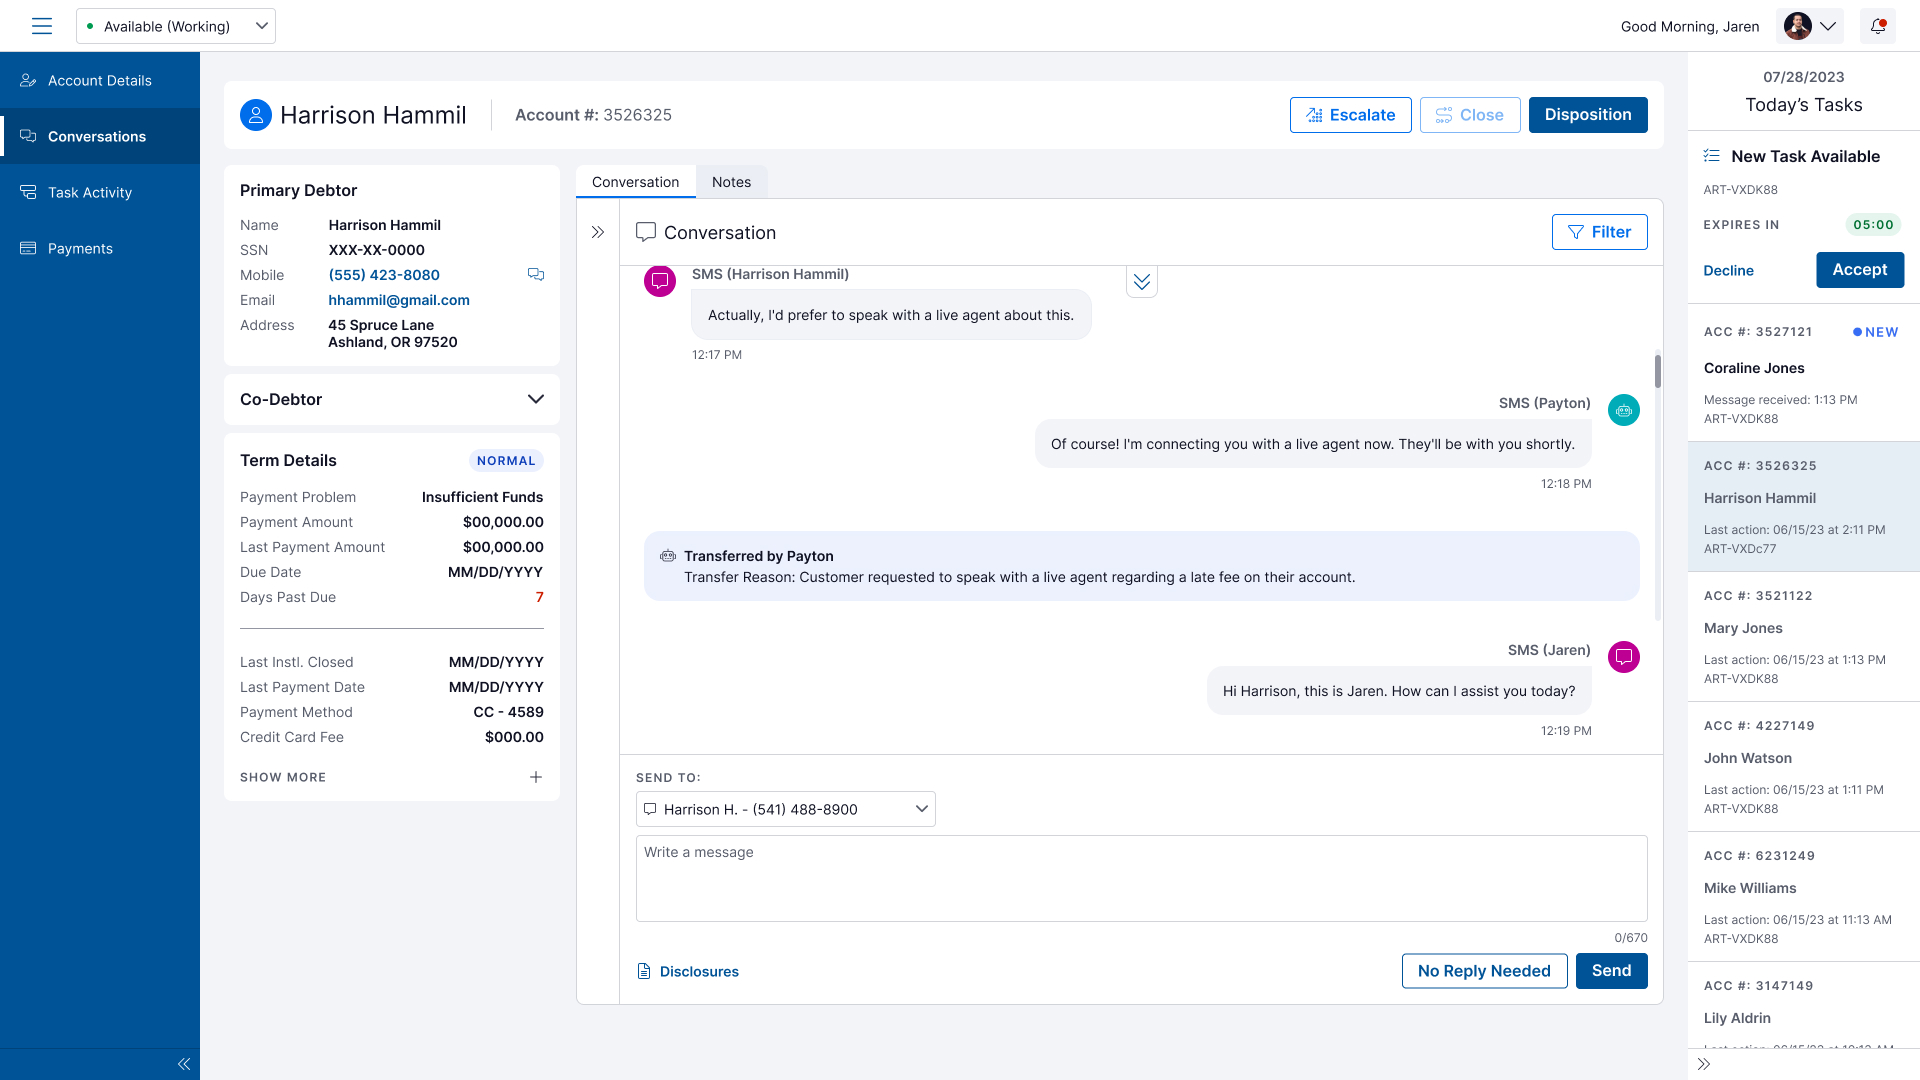The height and width of the screenshot is (1080, 1920).
Task: Go to Payments in the sidebar
Action: (x=80, y=248)
